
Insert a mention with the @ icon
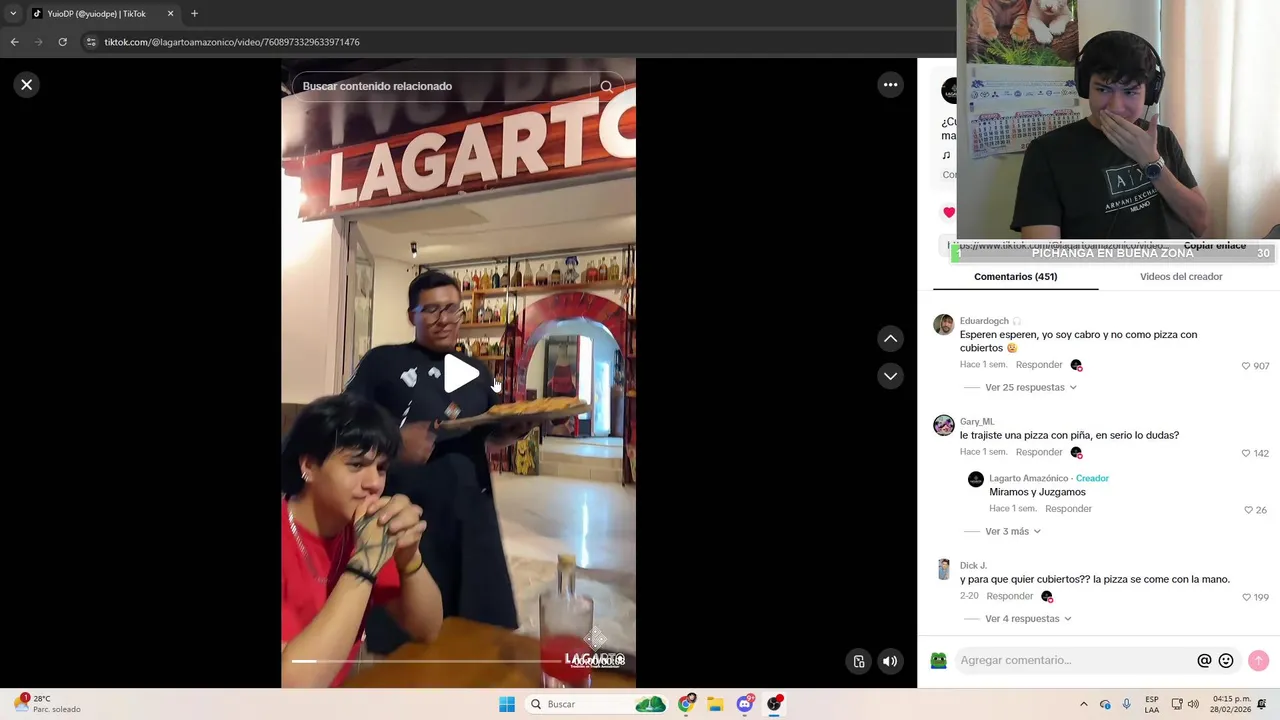(x=1204, y=660)
